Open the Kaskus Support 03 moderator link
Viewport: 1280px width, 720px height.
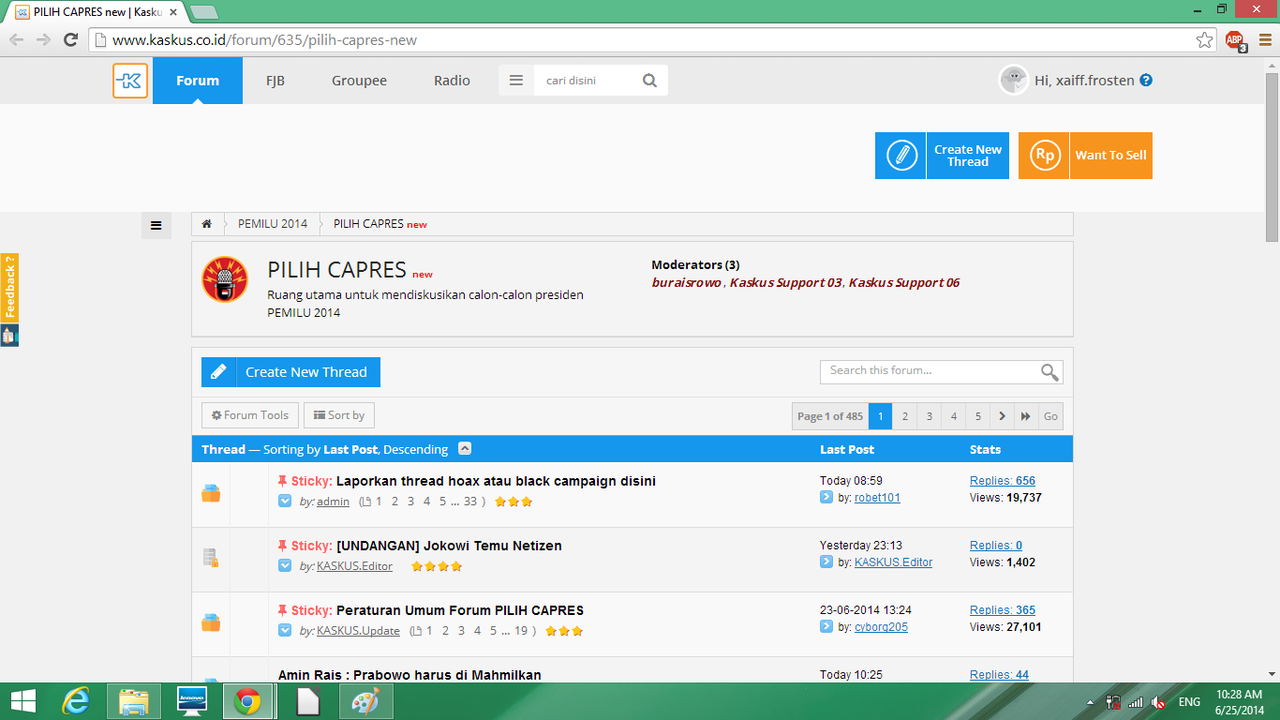coord(785,283)
